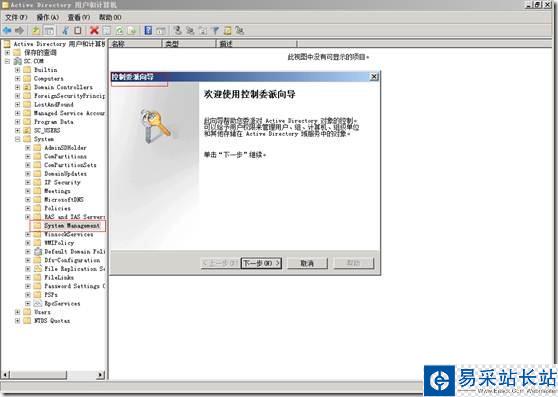Collapse the SC.COM domain node

pyautogui.click(x=7, y=61)
